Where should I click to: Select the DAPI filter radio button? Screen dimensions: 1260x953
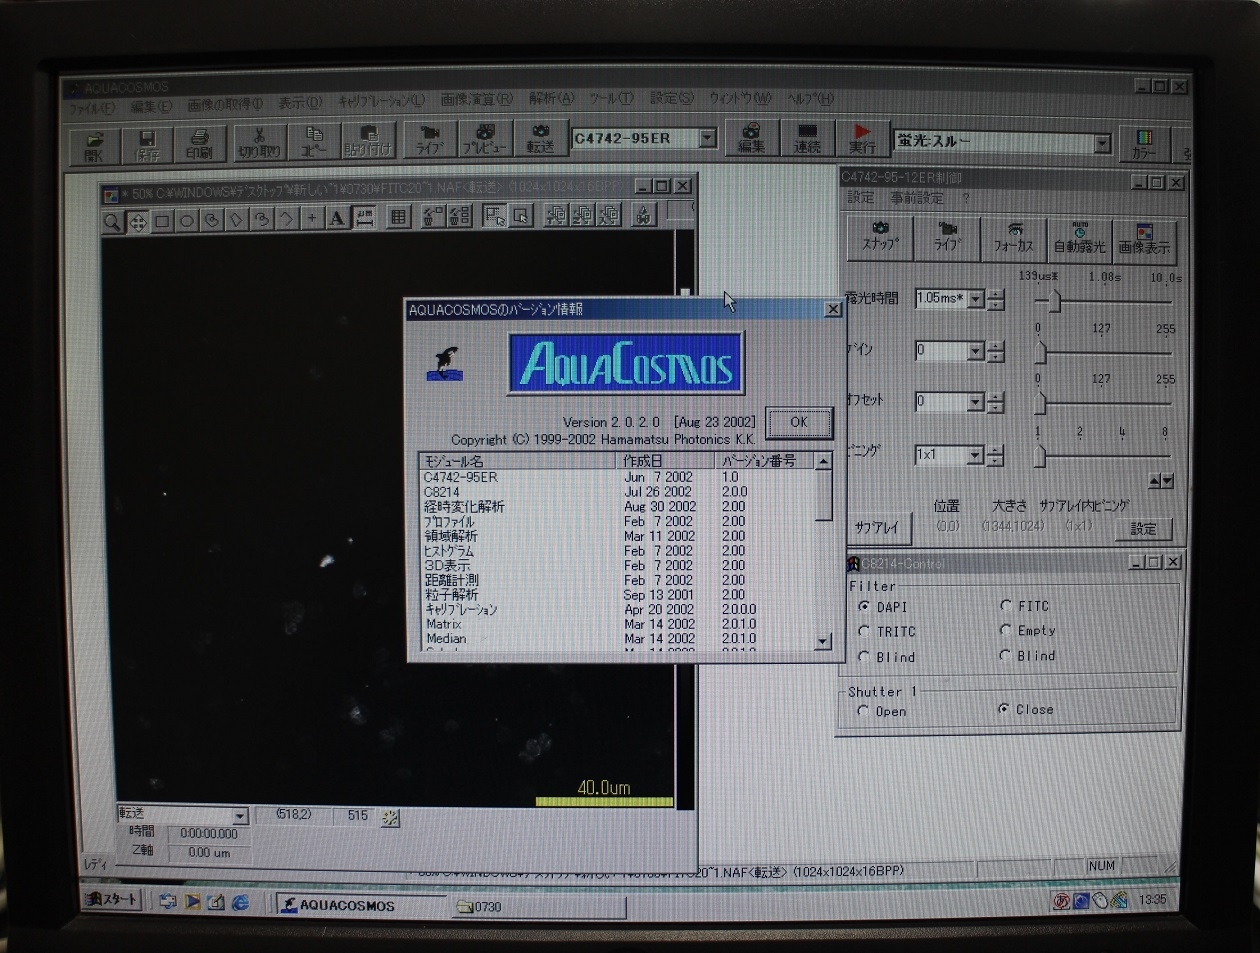point(864,607)
